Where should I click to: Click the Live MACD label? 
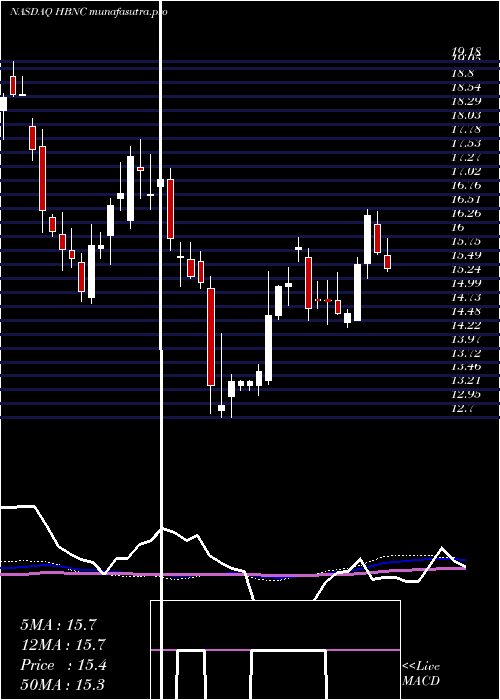(x=421, y=674)
